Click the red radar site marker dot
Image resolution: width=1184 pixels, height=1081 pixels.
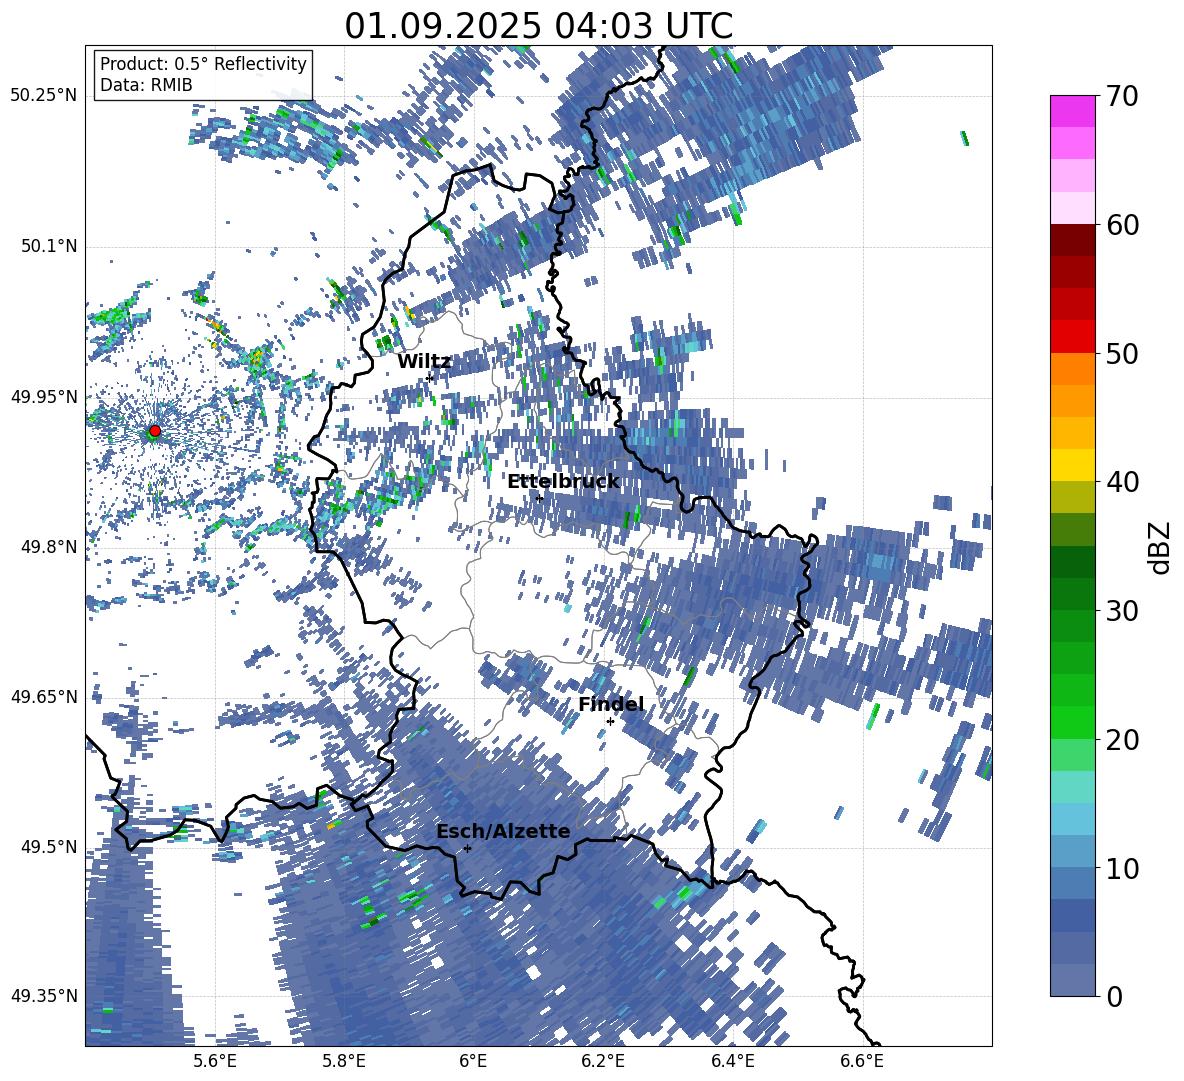click(155, 431)
